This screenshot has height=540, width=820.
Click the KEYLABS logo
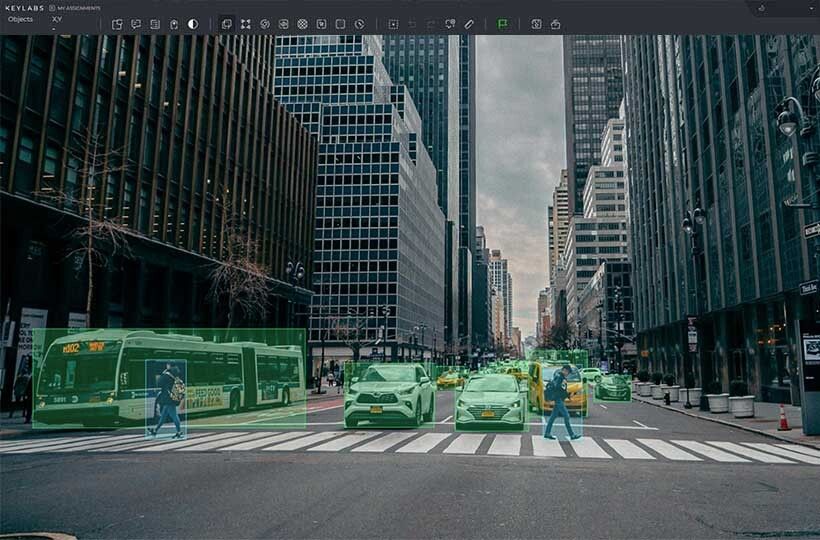click(x=23, y=7)
